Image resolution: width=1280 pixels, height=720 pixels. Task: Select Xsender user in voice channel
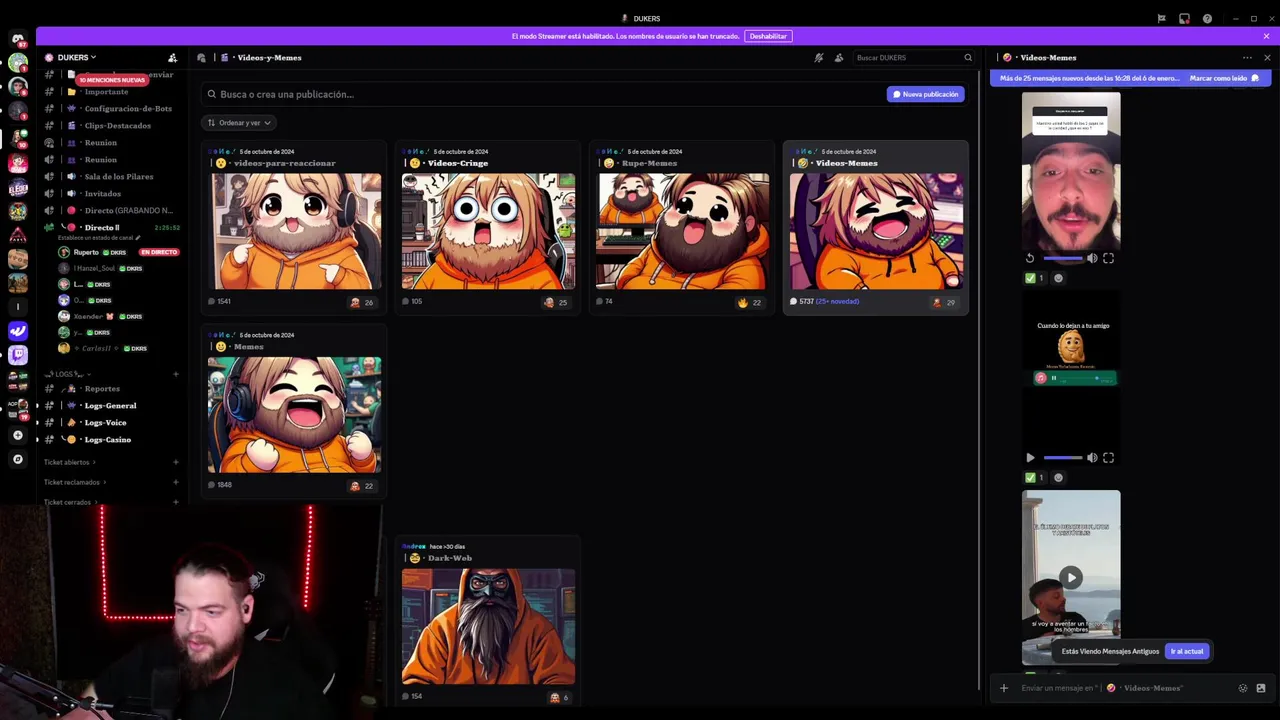(x=118, y=316)
